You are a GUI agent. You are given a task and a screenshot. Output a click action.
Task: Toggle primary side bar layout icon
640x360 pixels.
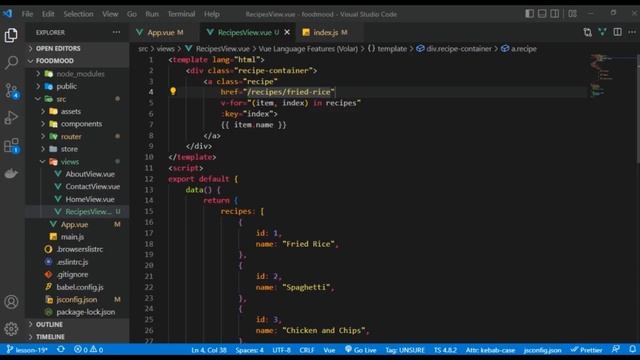coord(529,14)
